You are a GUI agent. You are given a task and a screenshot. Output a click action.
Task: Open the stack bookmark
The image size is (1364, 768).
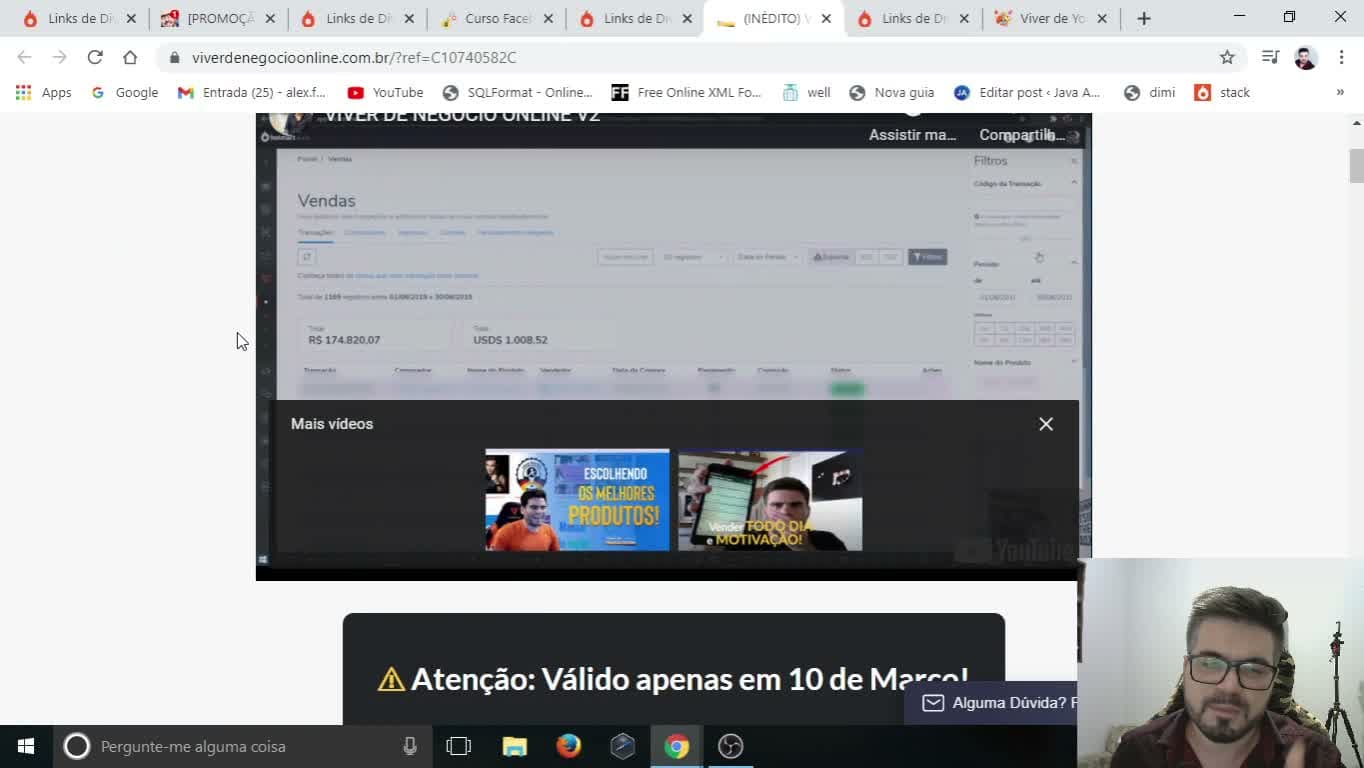pos(1222,92)
